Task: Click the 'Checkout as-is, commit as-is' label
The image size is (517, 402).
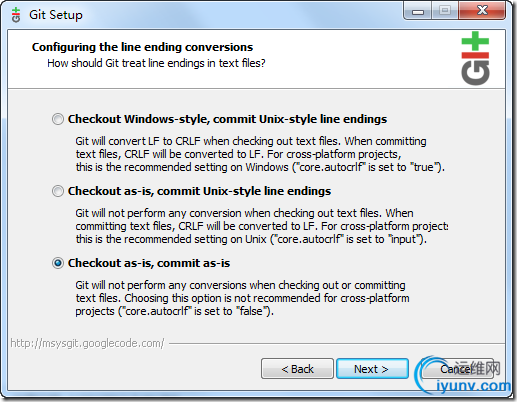Action: 149,263
